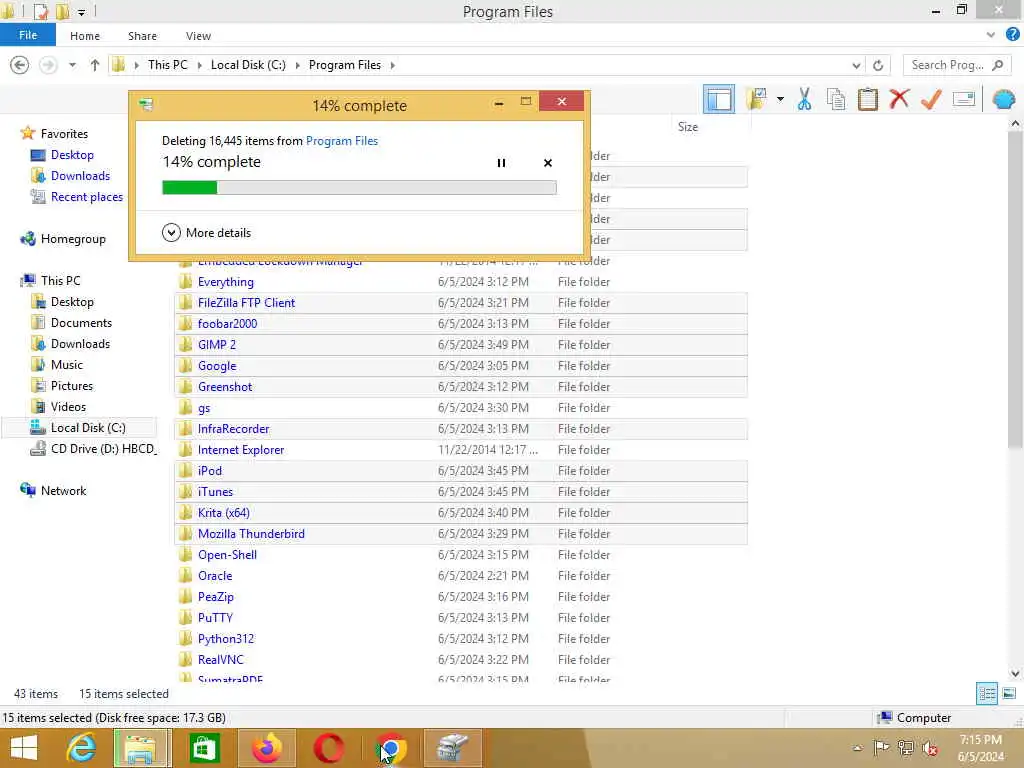
Task: Select Pictures under This PC
Action: click(x=72, y=385)
